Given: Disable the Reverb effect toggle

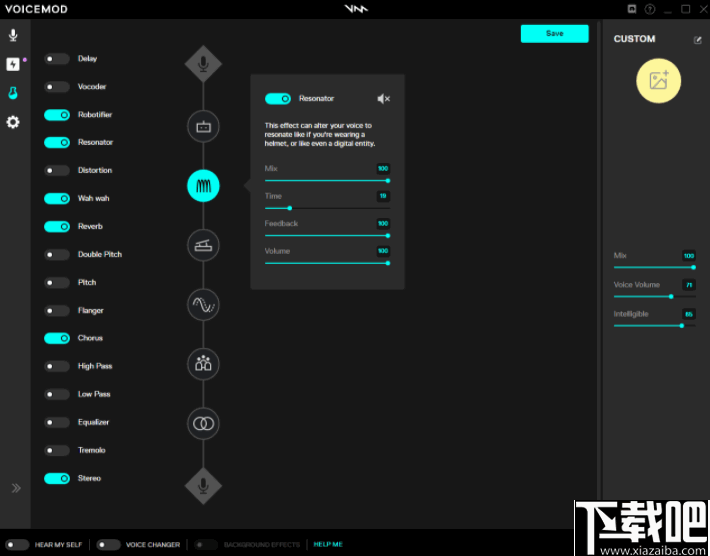Looking at the screenshot, I should (x=57, y=226).
